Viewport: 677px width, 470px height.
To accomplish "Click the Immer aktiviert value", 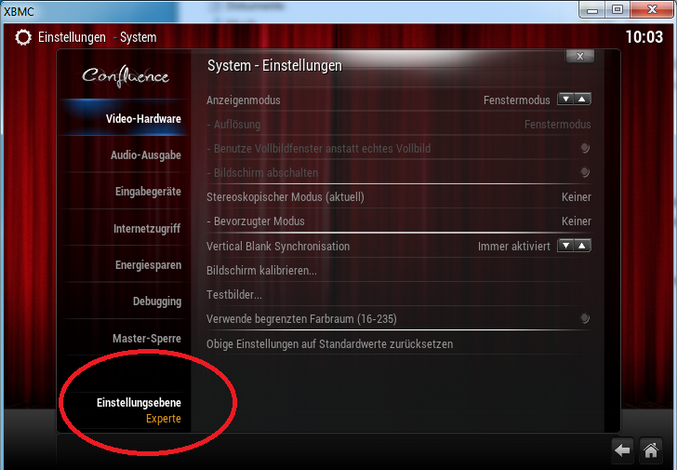I will [514, 246].
